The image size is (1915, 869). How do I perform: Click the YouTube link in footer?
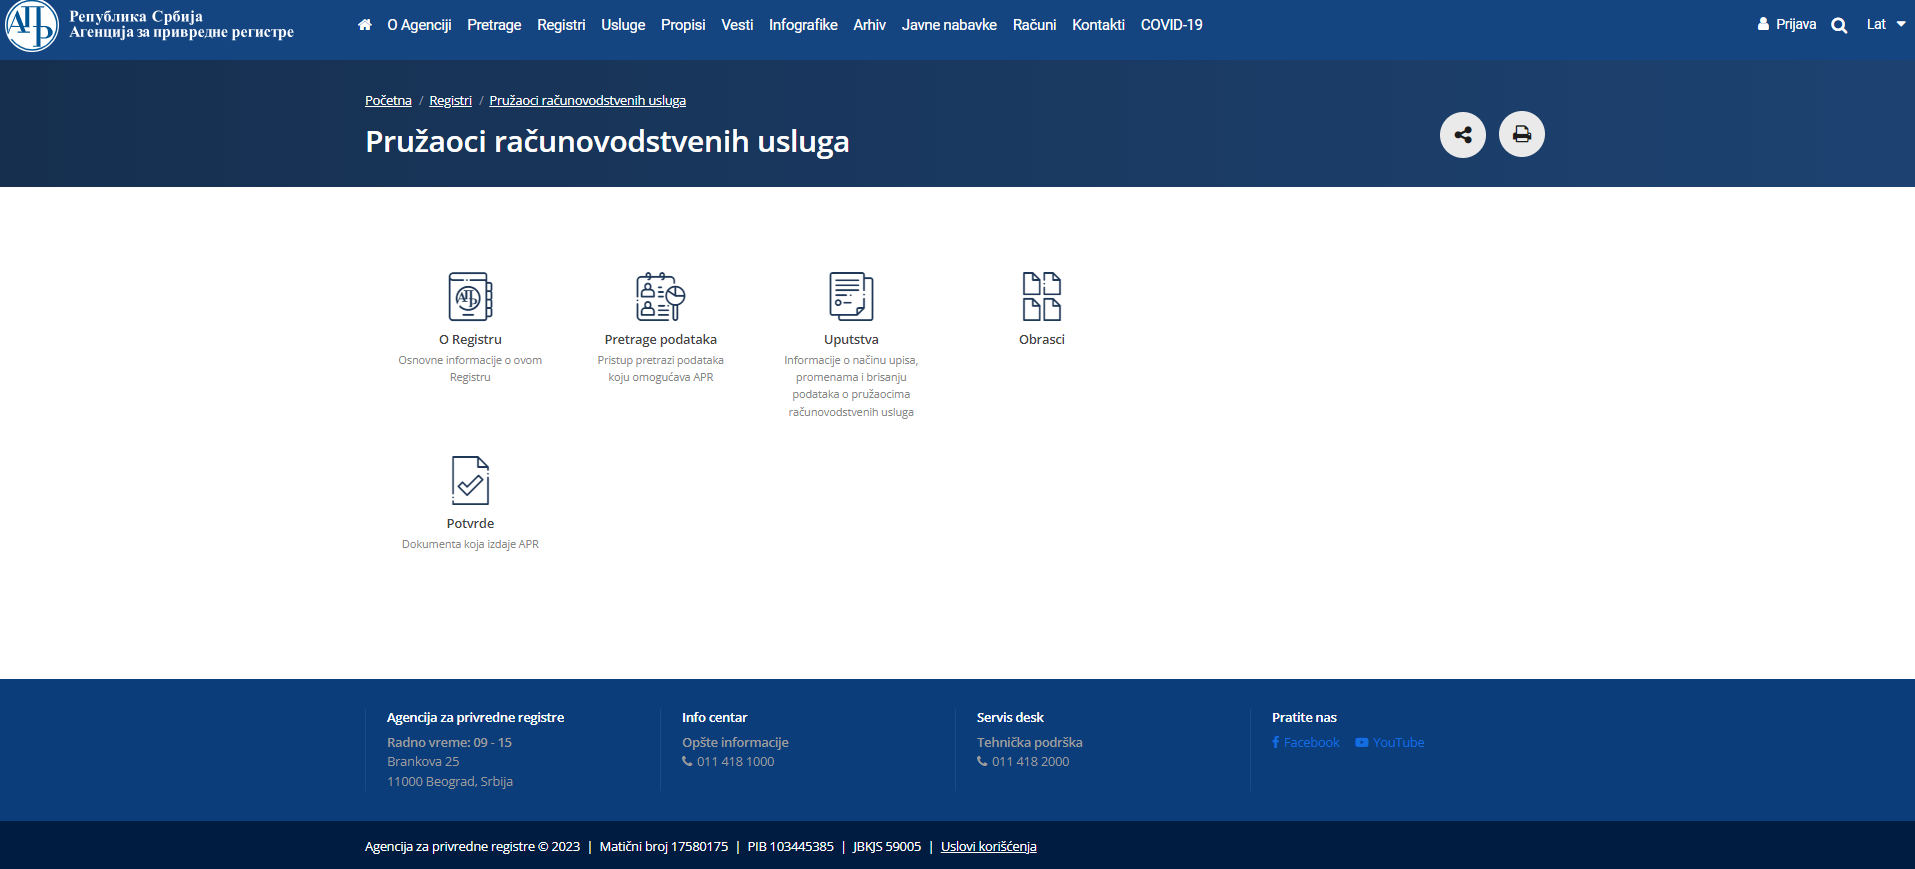pyautogui.click(x=1390, y=743)
